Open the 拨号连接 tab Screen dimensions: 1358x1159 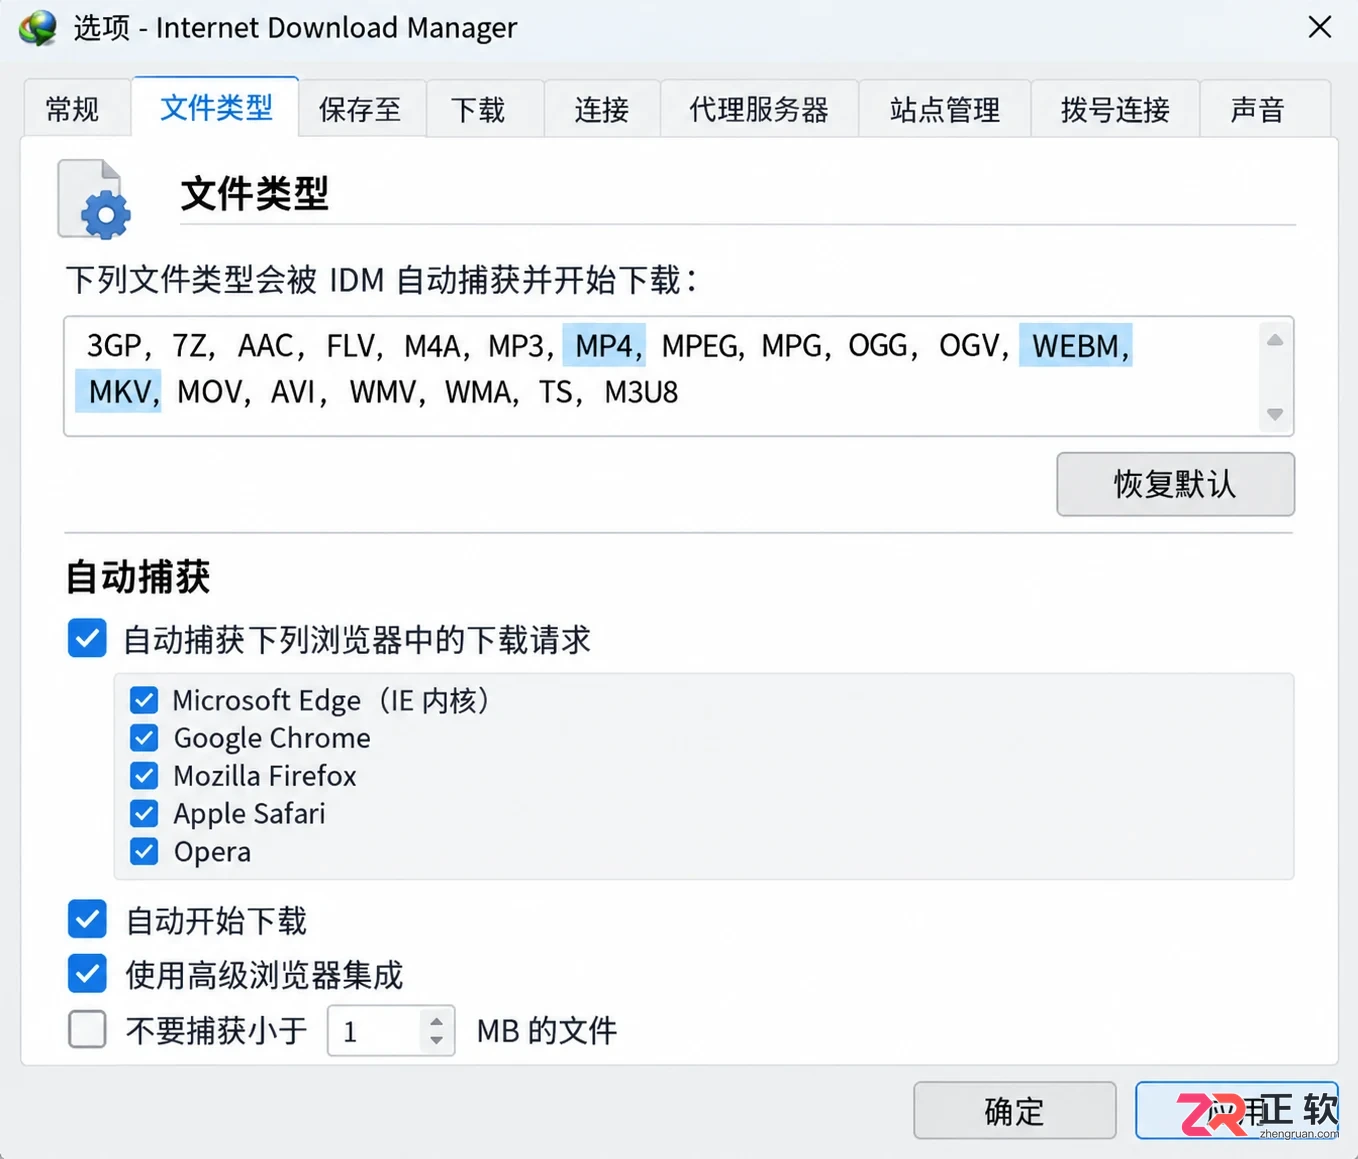pos(1115,109)
